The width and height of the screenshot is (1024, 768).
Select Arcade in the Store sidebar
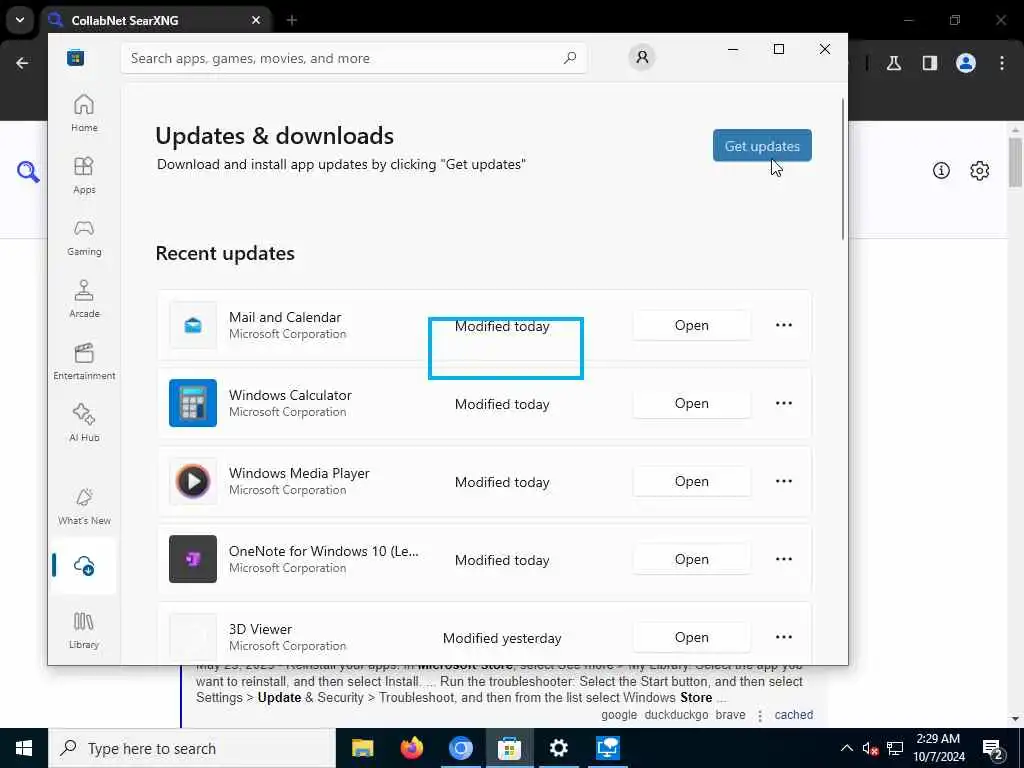tap(84, 300)
